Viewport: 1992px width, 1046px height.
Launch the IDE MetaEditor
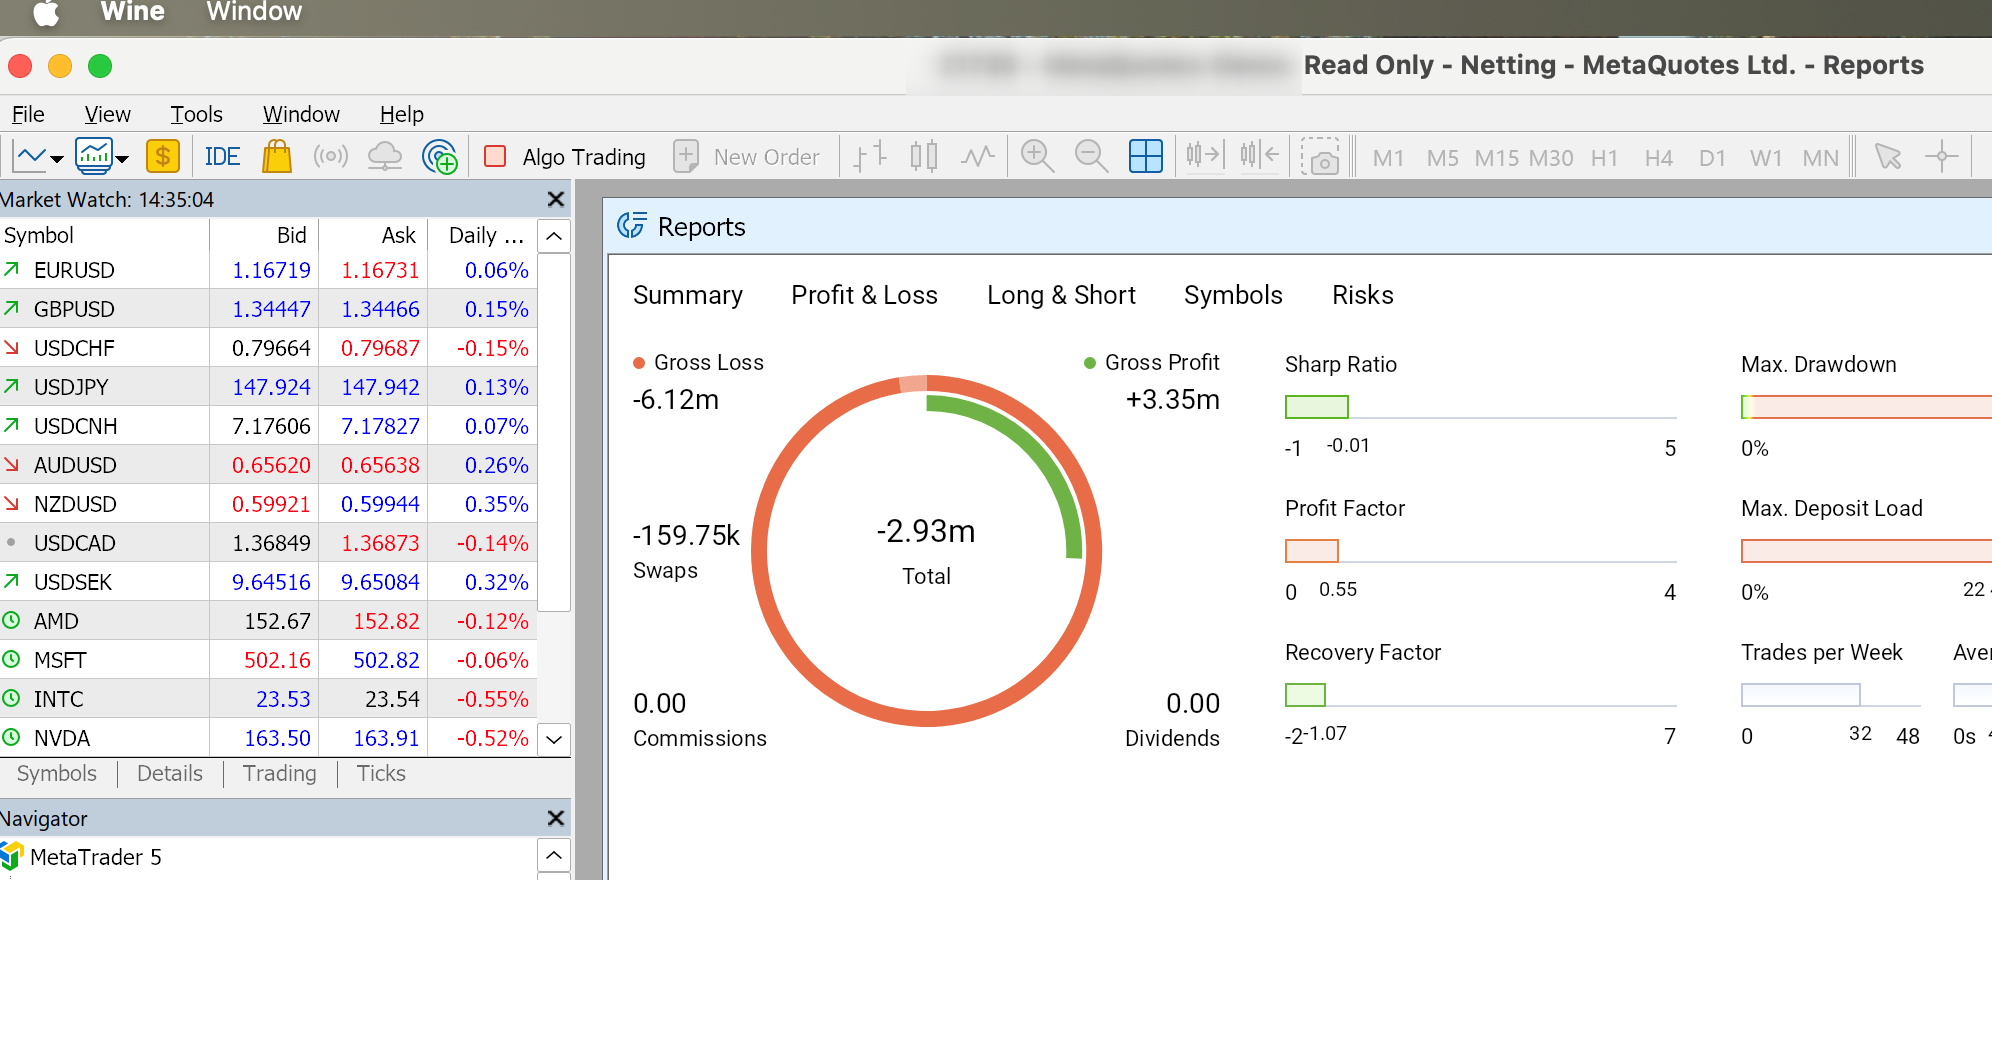222,157
